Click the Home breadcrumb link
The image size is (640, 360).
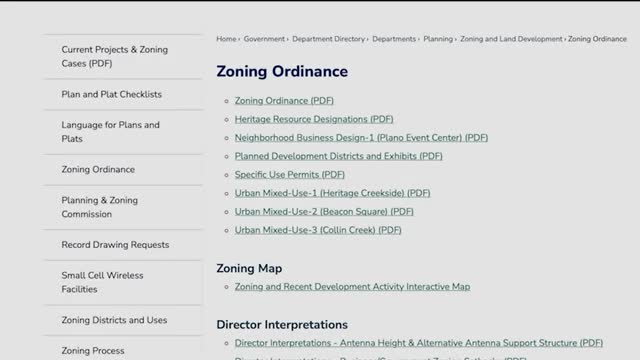click(x=226, y=39)
